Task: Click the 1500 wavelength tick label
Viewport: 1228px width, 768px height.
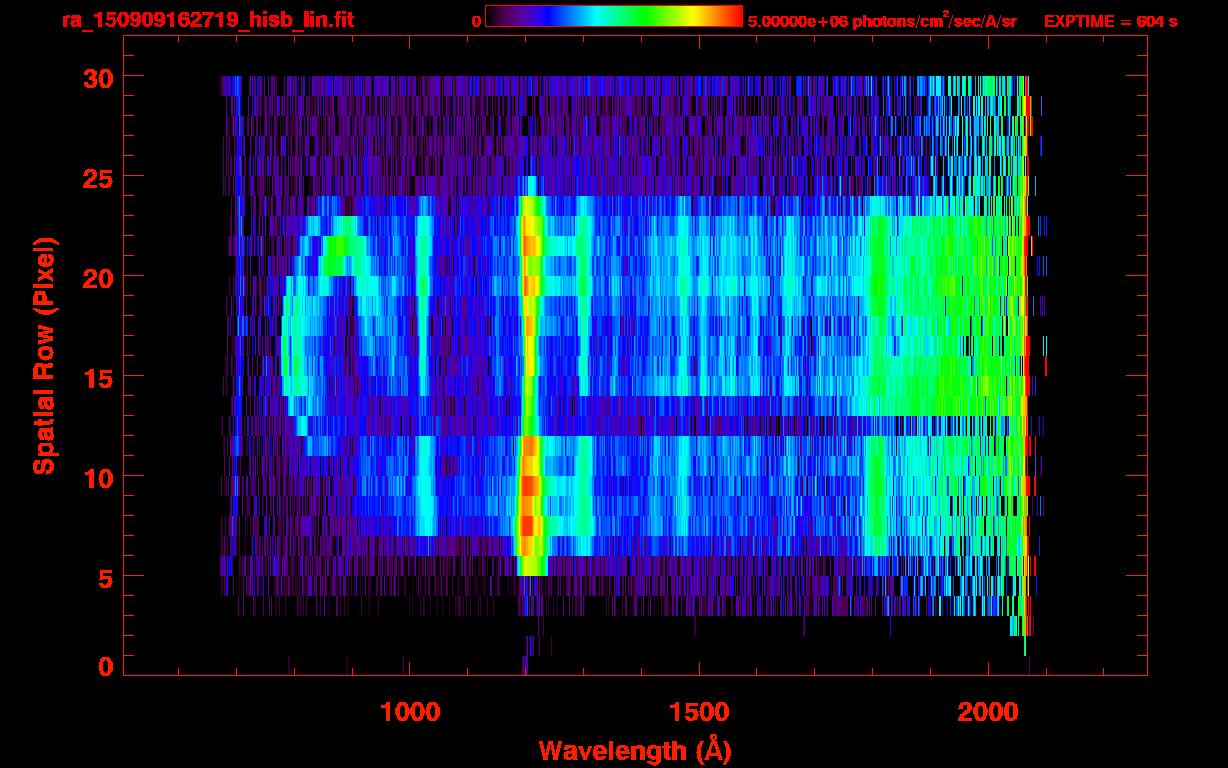Action: tap(699, 712)
